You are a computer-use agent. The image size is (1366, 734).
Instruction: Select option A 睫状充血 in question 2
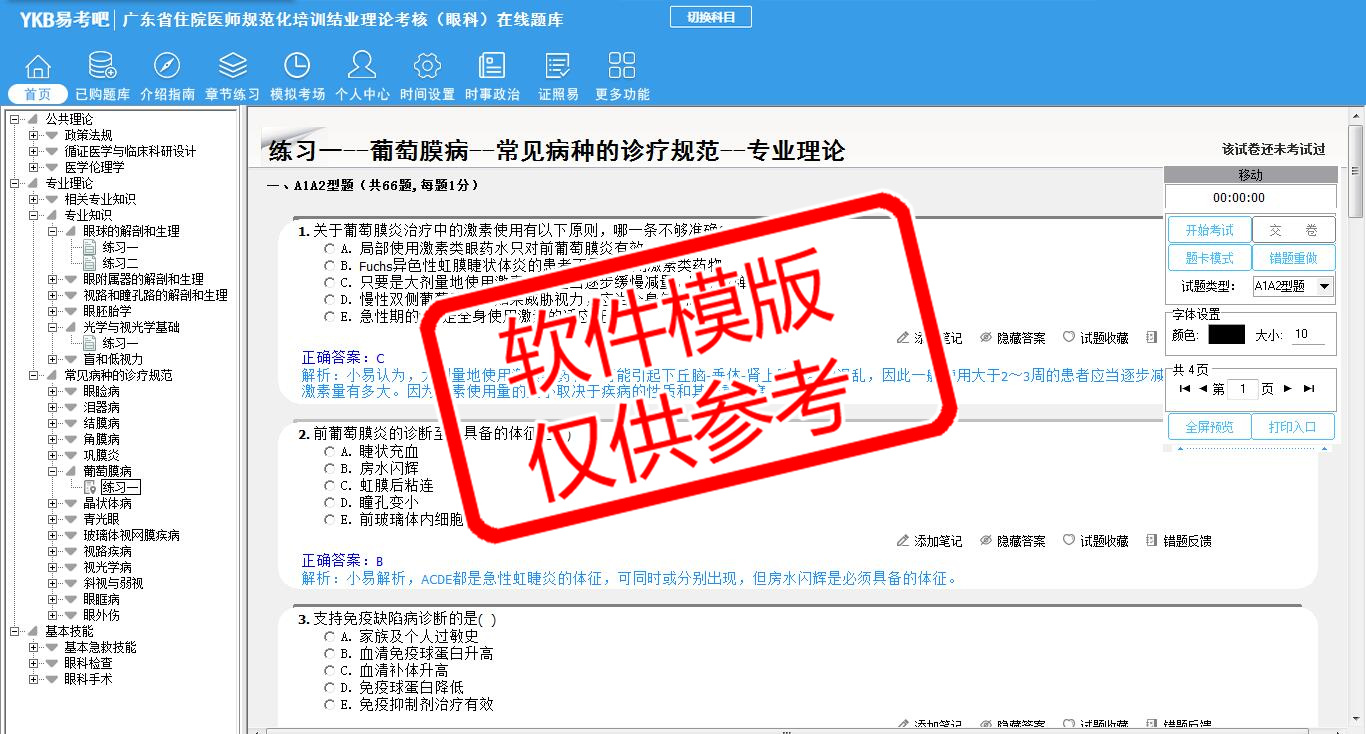[330, 451]
